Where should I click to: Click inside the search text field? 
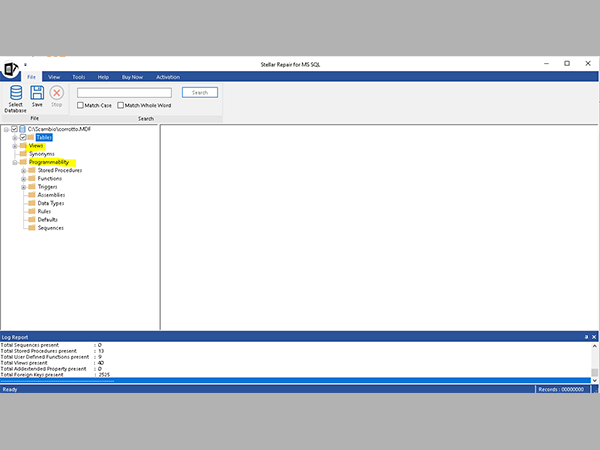[124, 93]
